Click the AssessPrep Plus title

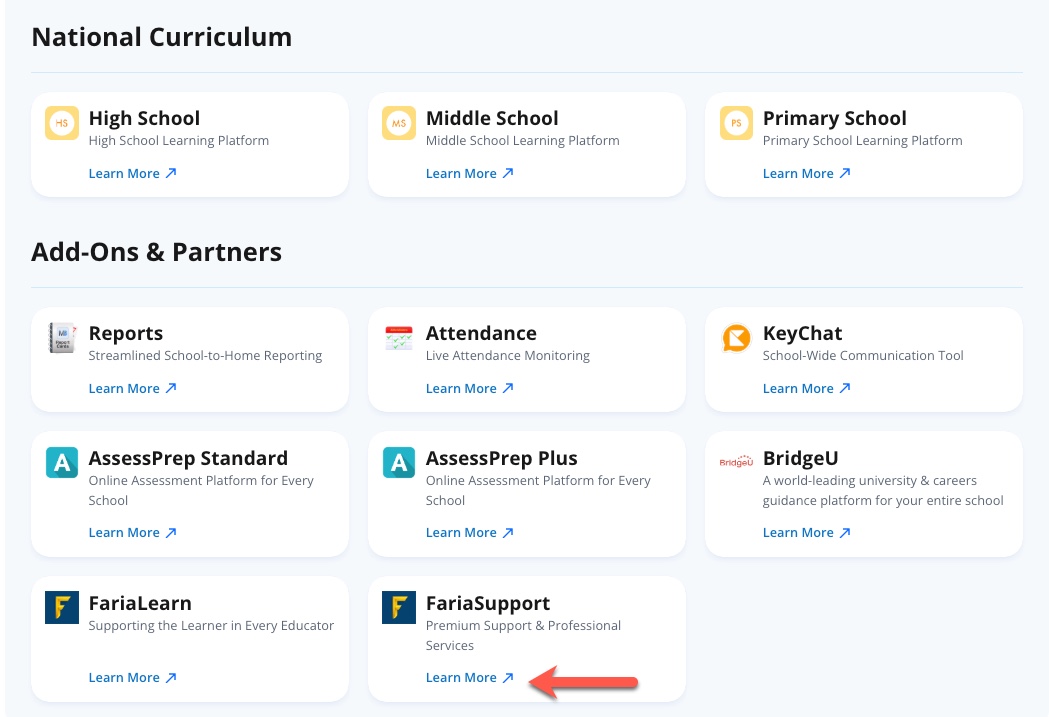(501, 458)
